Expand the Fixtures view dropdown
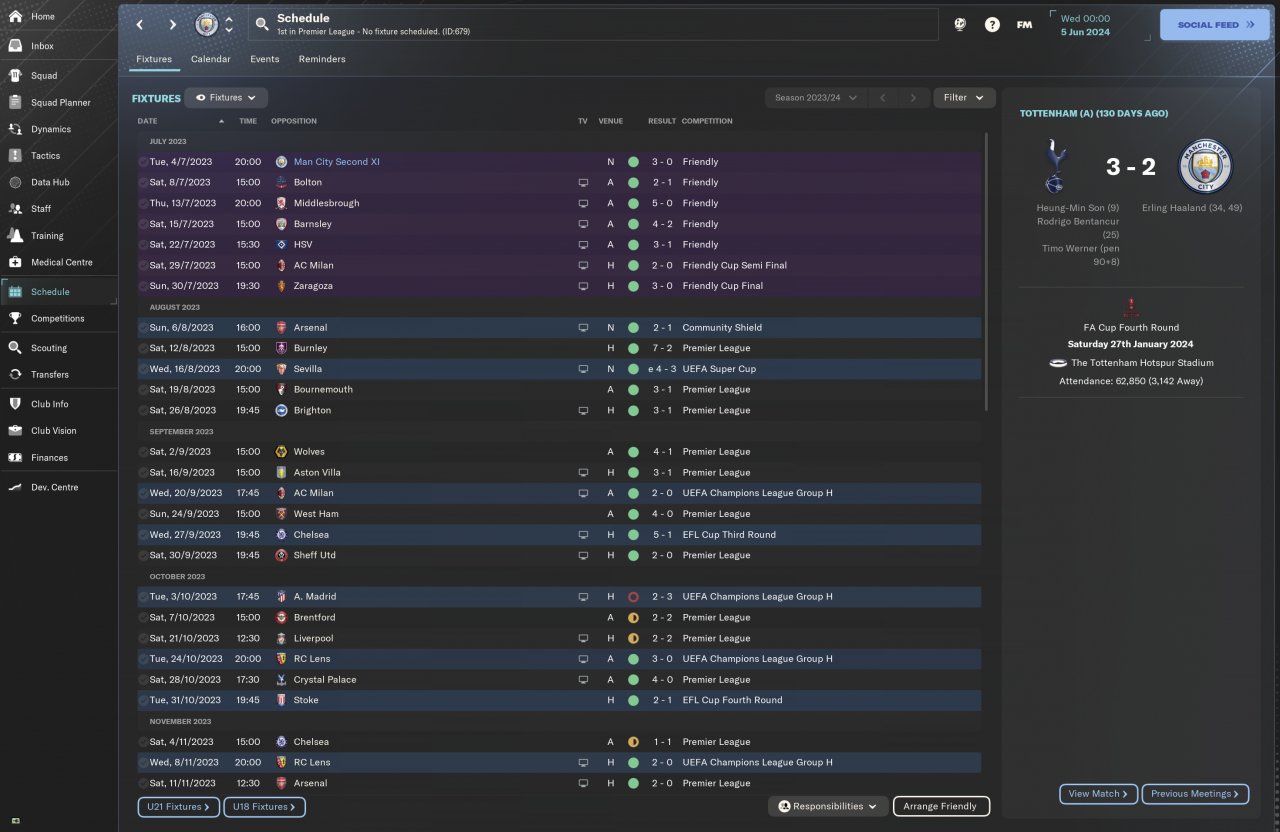 (226, 98)
